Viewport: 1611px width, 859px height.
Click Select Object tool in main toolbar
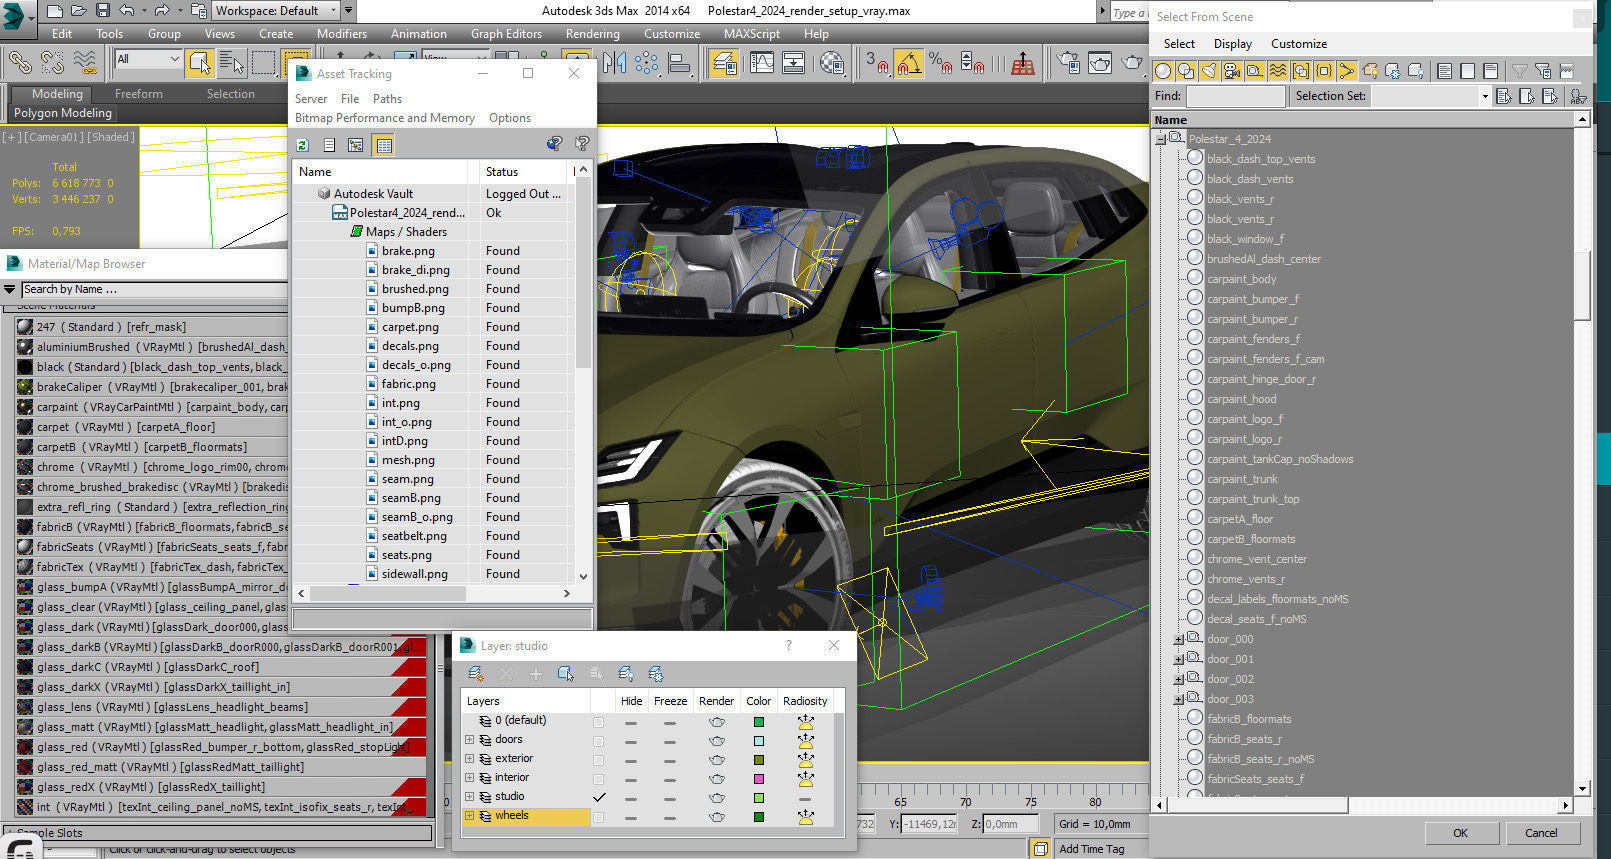click(x=199, y=63)
